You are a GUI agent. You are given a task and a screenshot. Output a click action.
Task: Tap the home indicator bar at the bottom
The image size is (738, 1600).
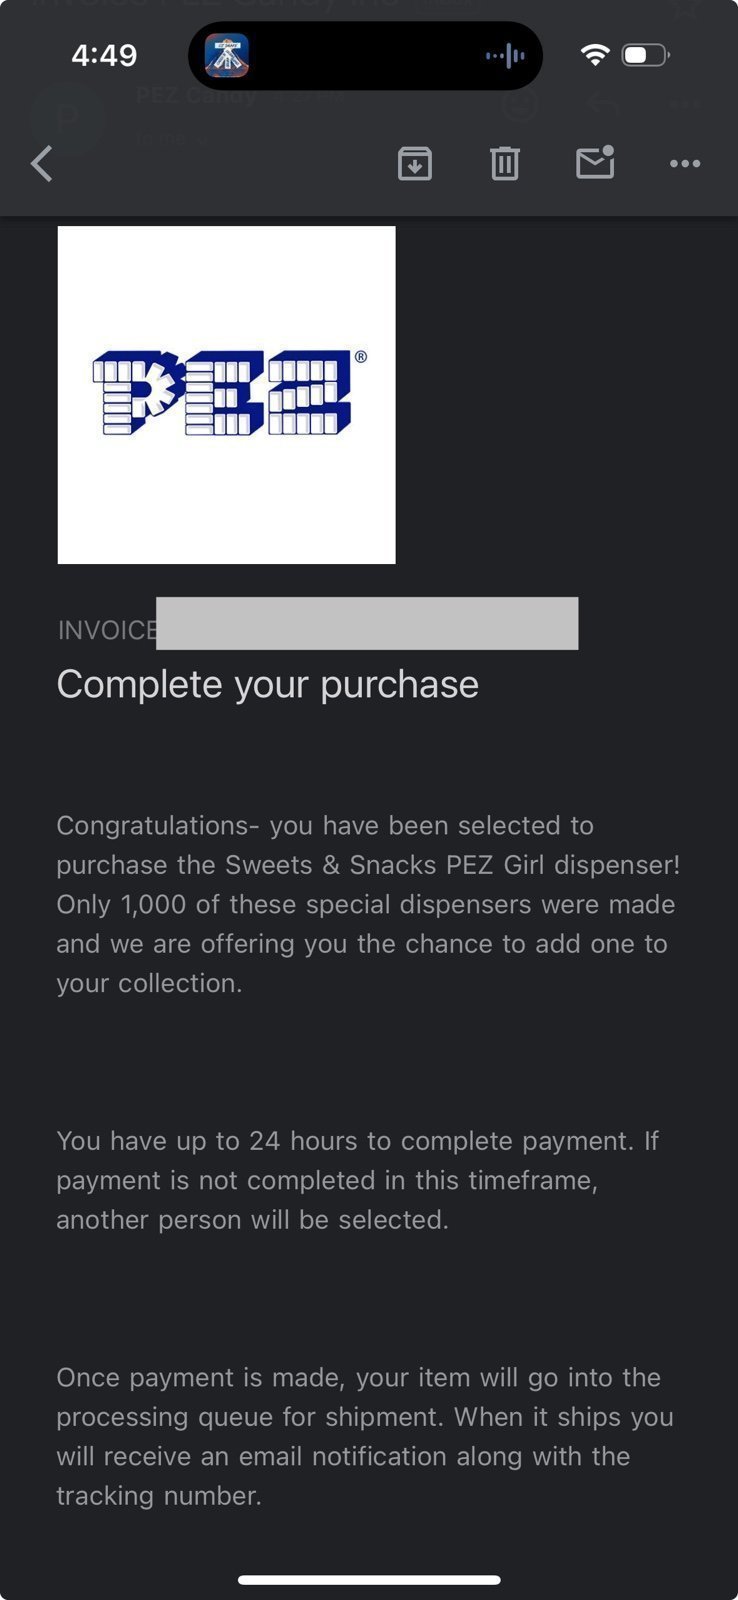click(x=369, y=1580)
